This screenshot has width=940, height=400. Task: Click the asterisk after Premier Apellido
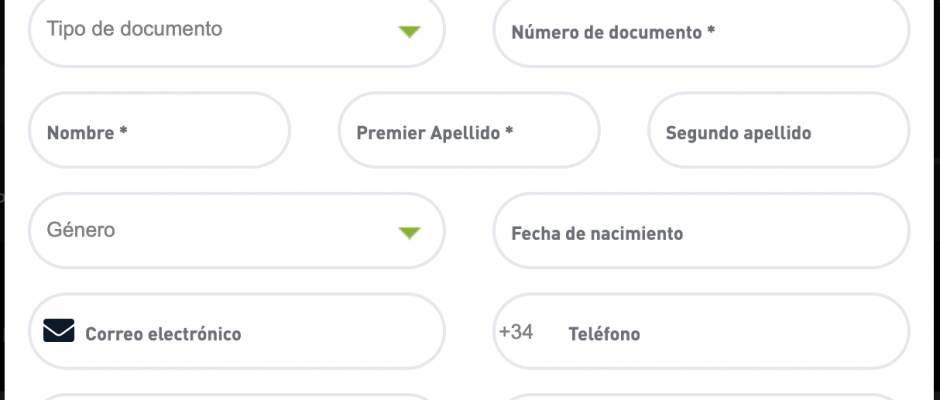[509, 130]
